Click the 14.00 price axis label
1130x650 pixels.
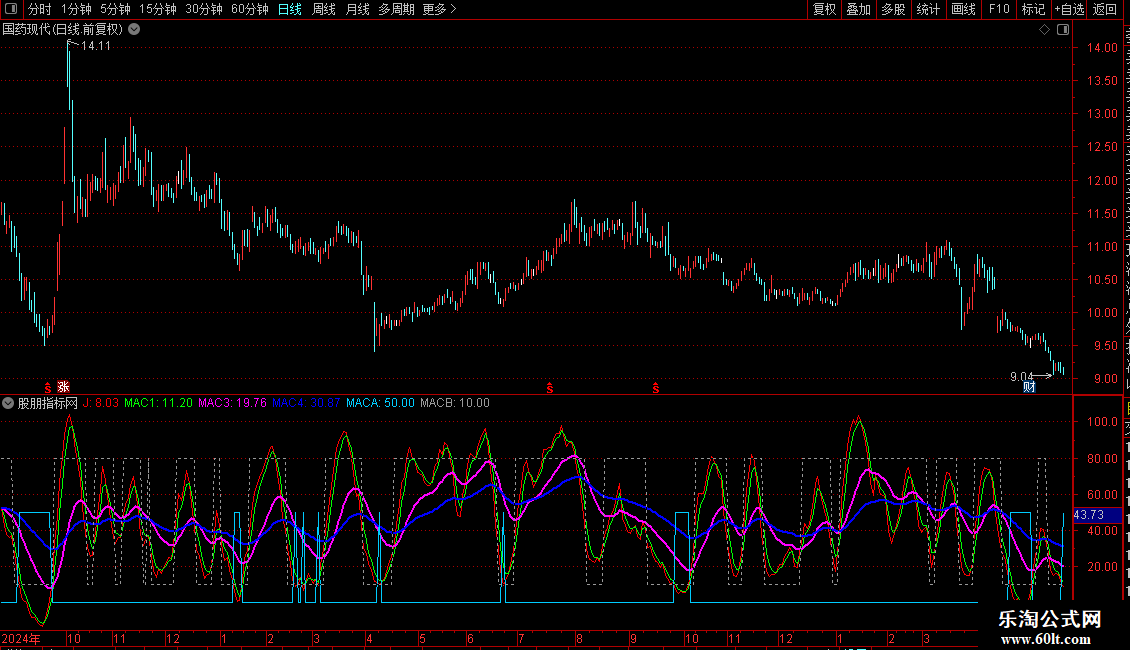[x=1103, y=48]
